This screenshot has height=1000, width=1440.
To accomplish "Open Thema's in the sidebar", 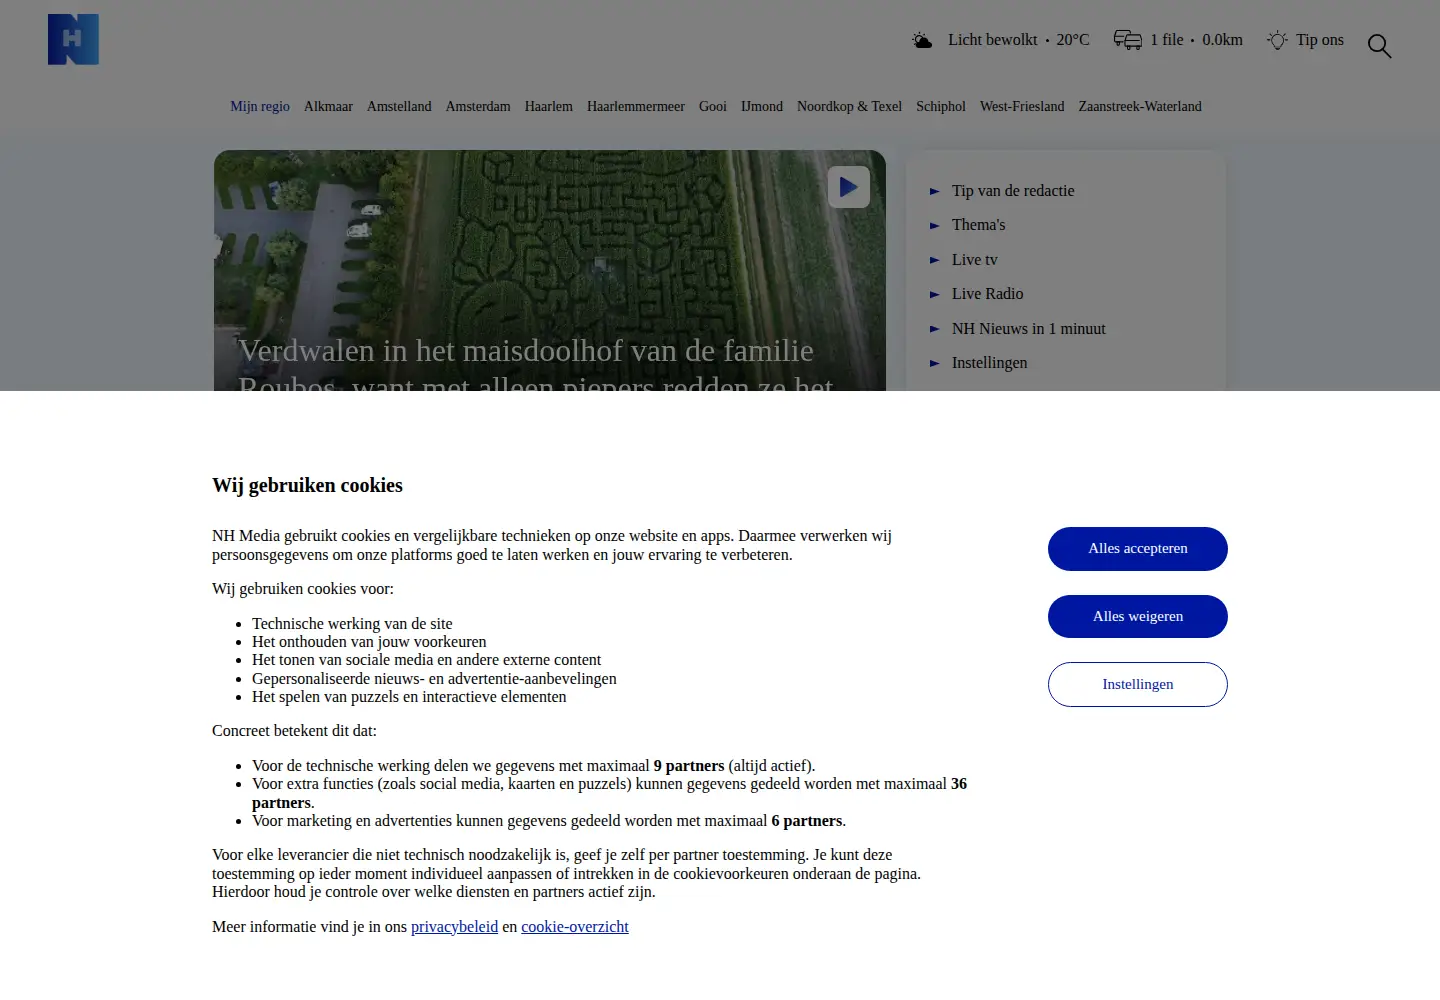I will pyautogui.click(x=979, y=225).
